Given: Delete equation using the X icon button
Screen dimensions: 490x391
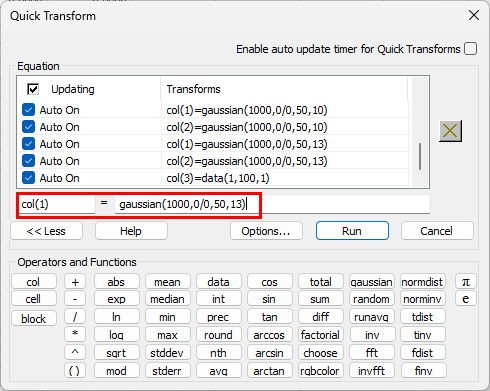Looking at the screenshot, I should pos(450,131).
